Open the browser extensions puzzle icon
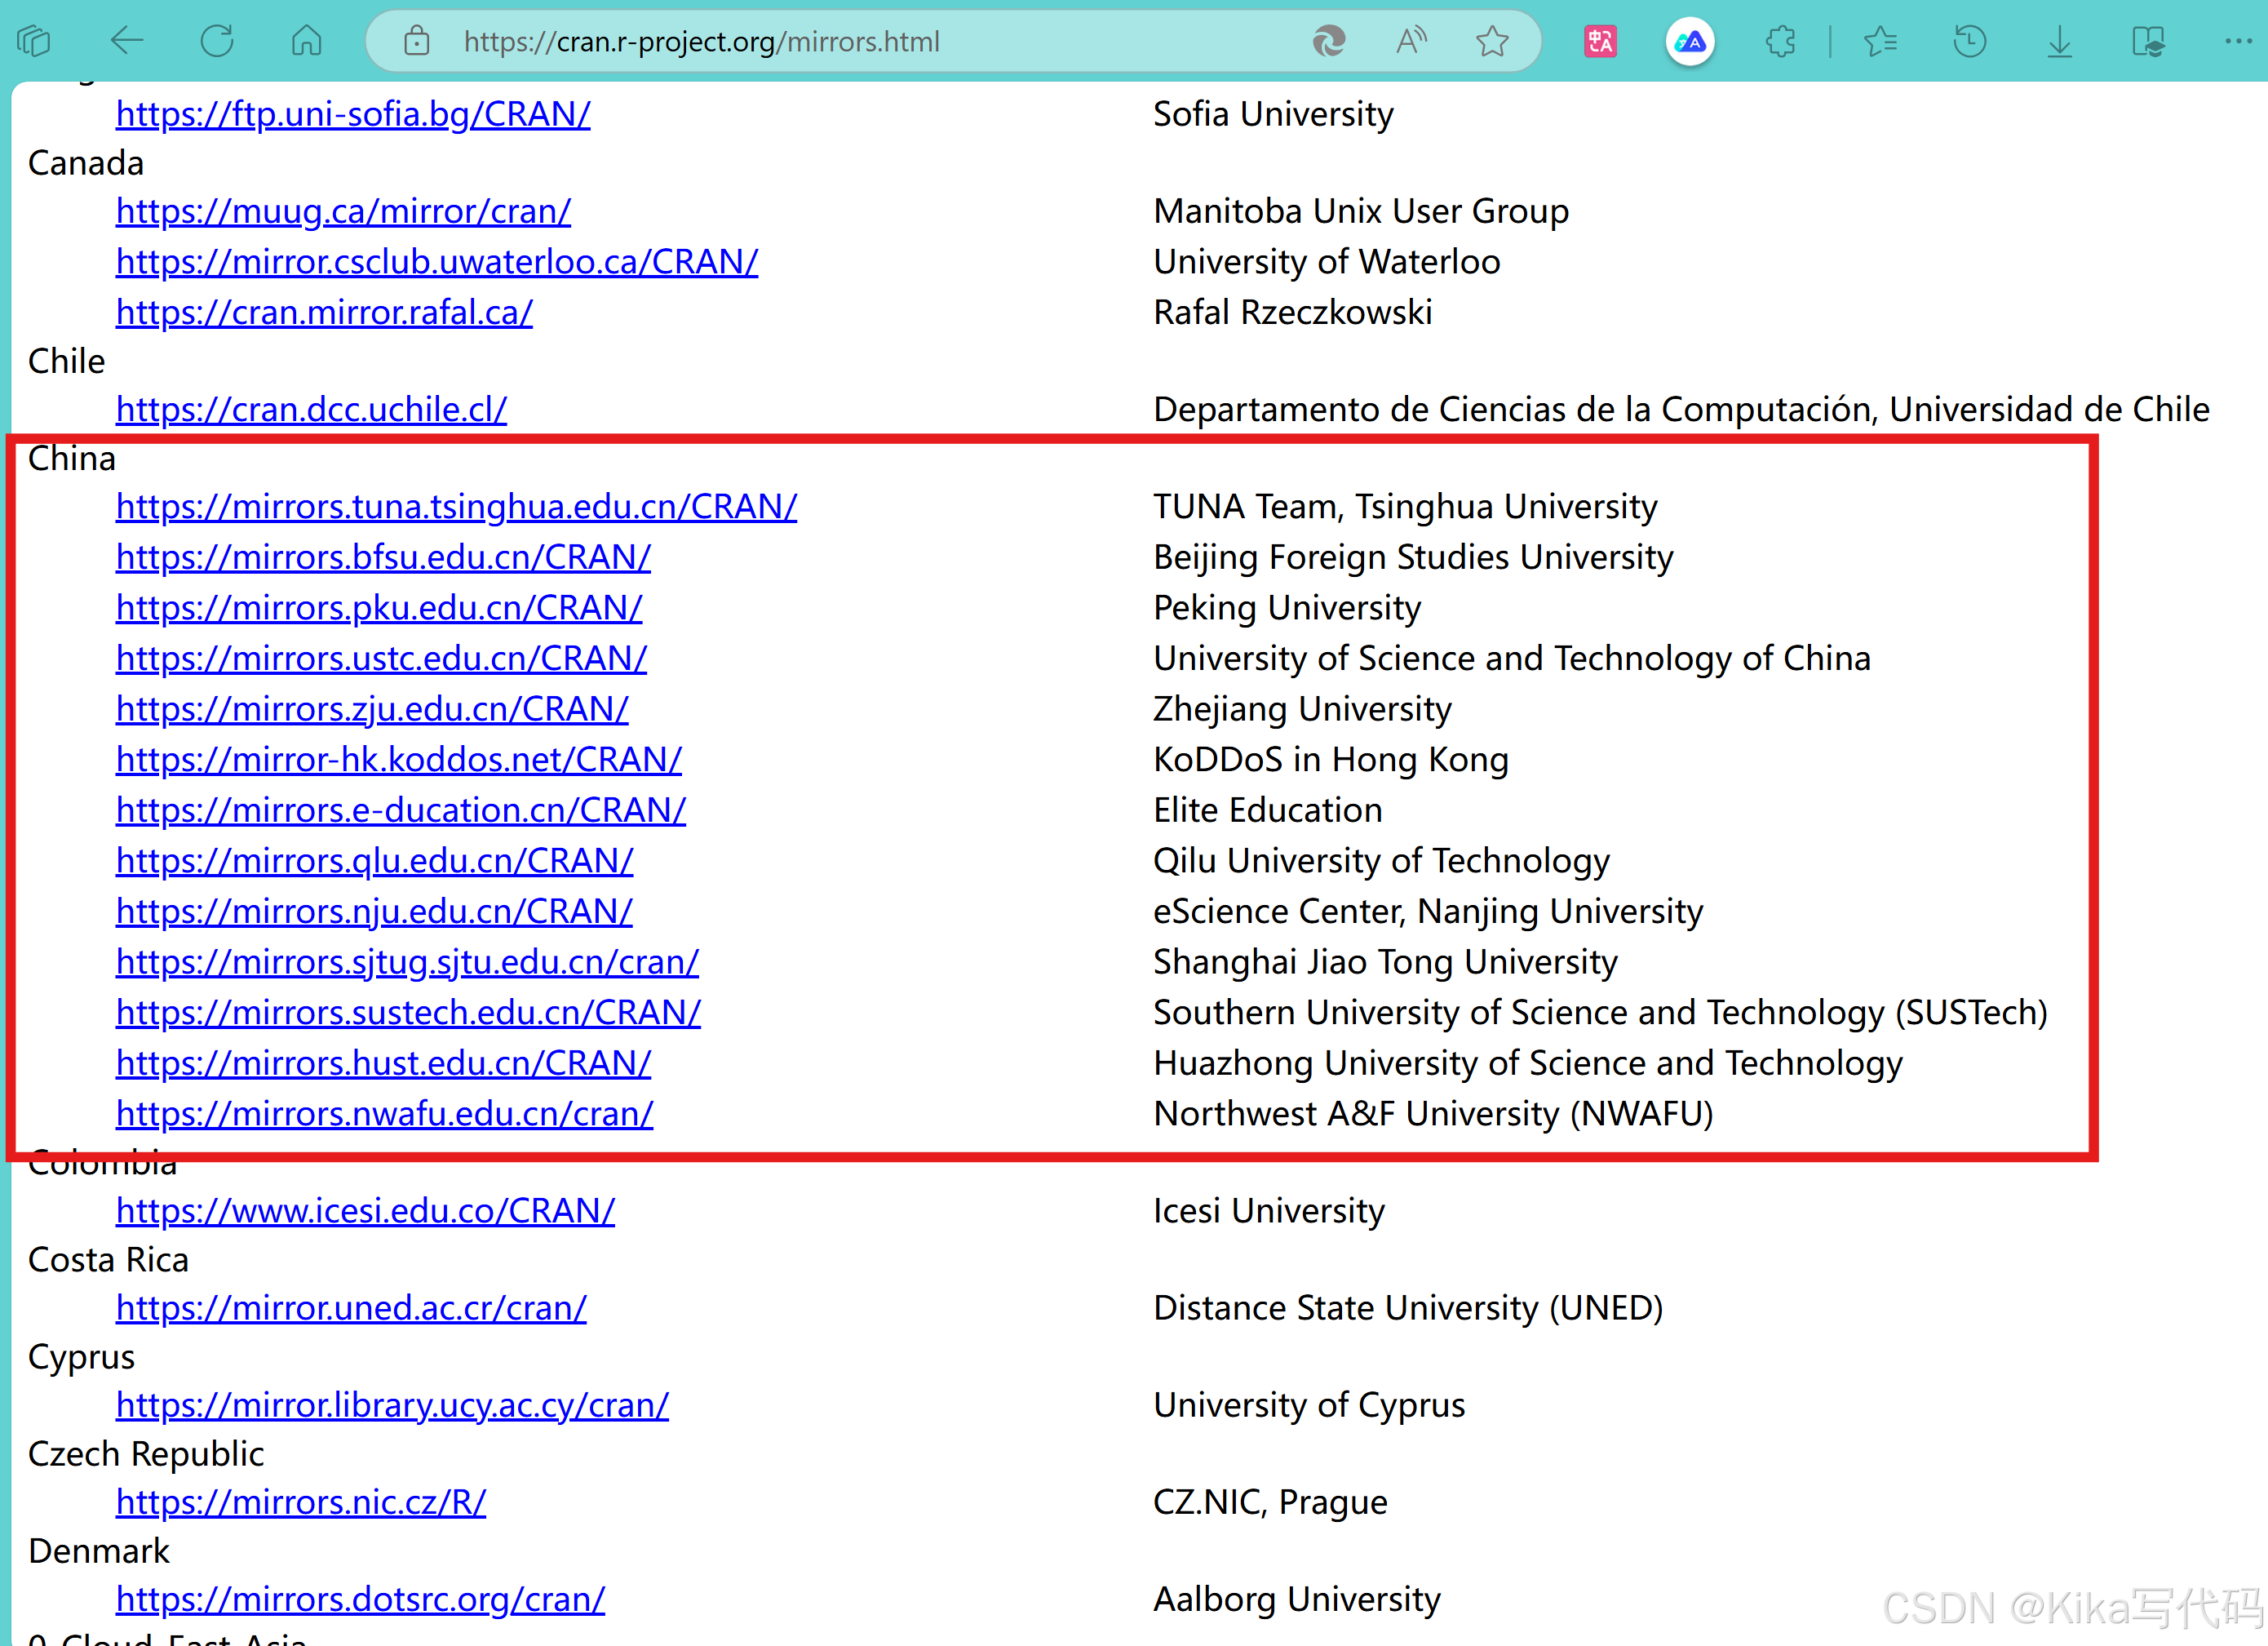The image size is (2268, 1646). (x=1780, y=41)
